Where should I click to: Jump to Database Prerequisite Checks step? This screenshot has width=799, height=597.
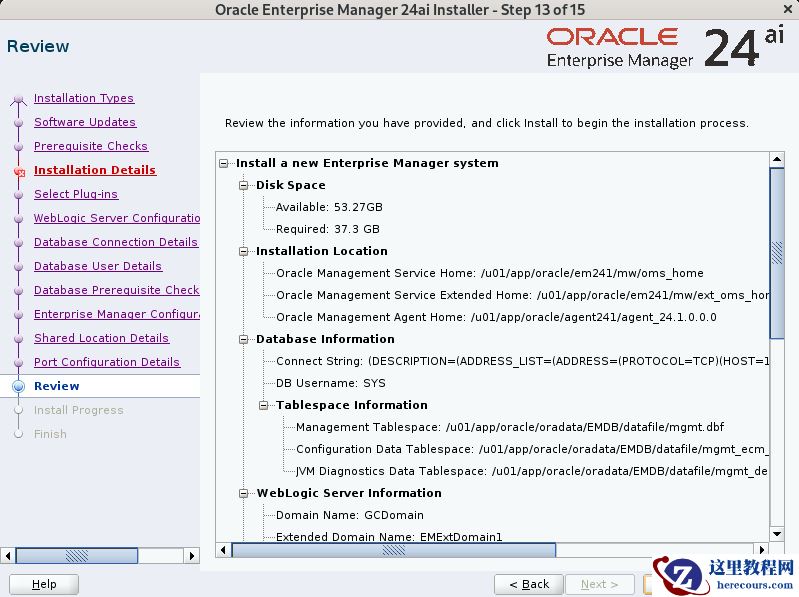(117, 289)
